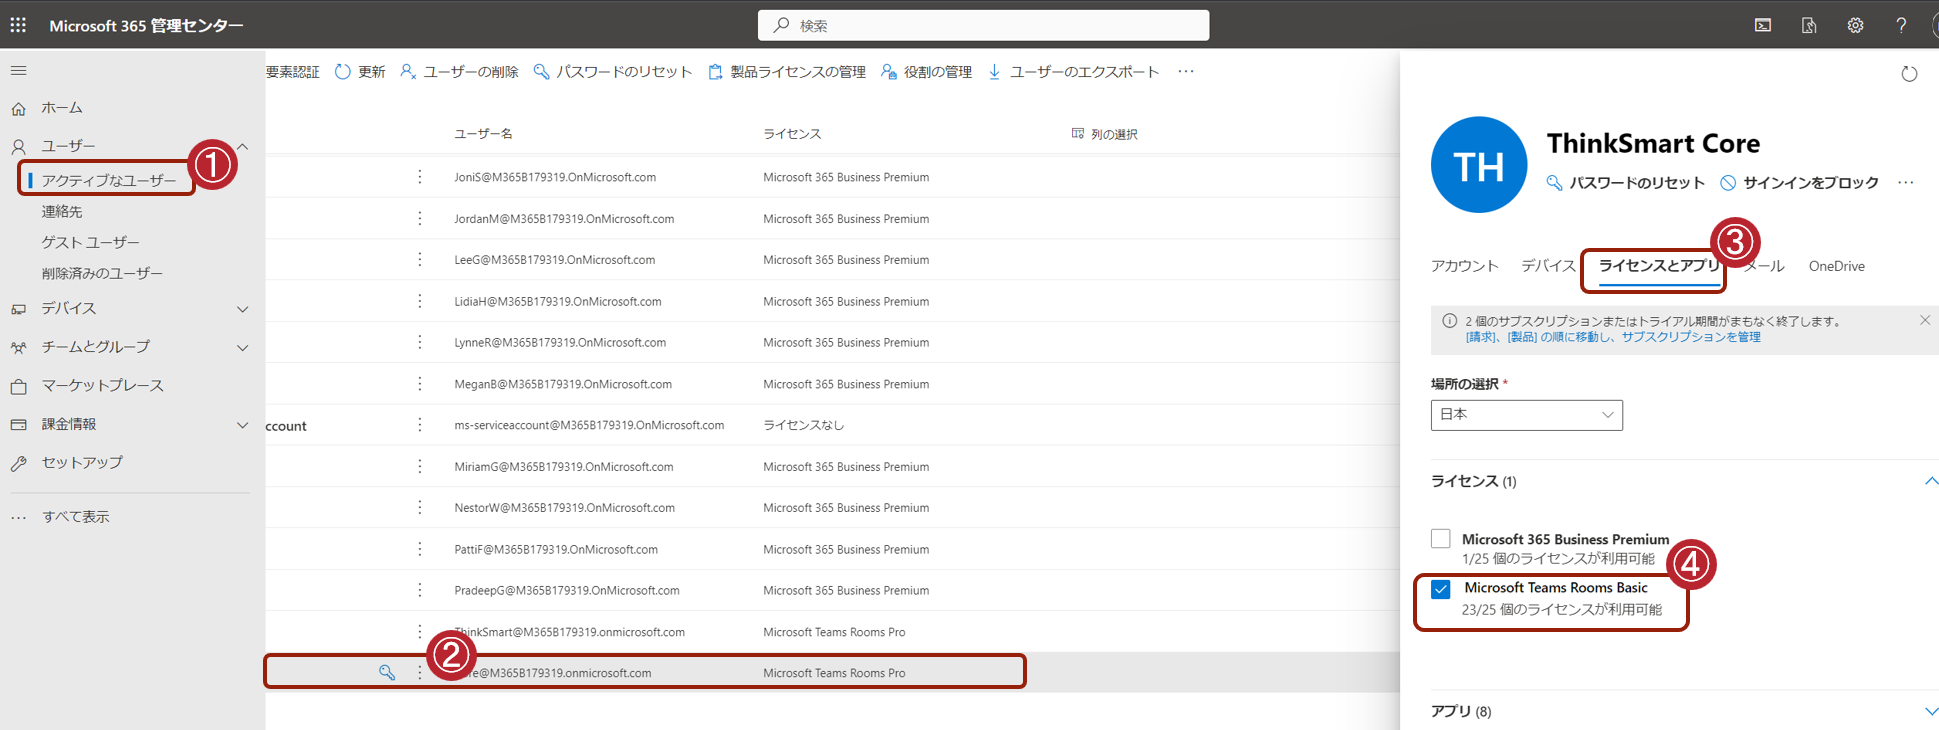Toggle the hamburger navigation menu
1939x730 pixels.
click(18, 71)
